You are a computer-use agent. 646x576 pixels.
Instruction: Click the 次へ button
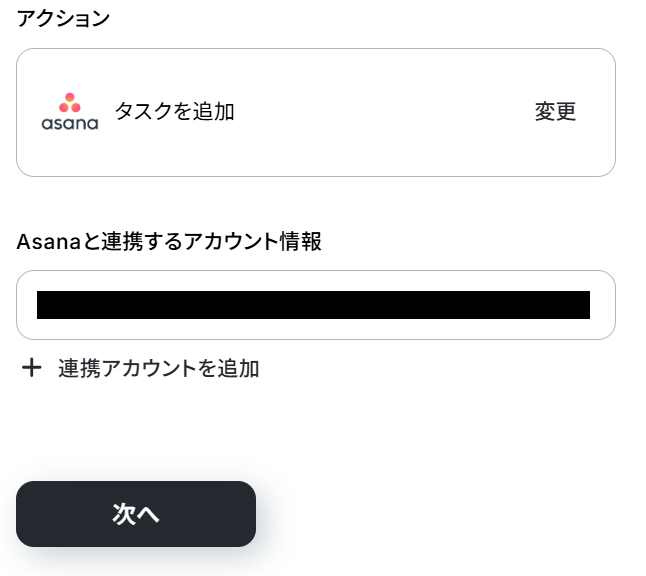(x=136, y=514)
